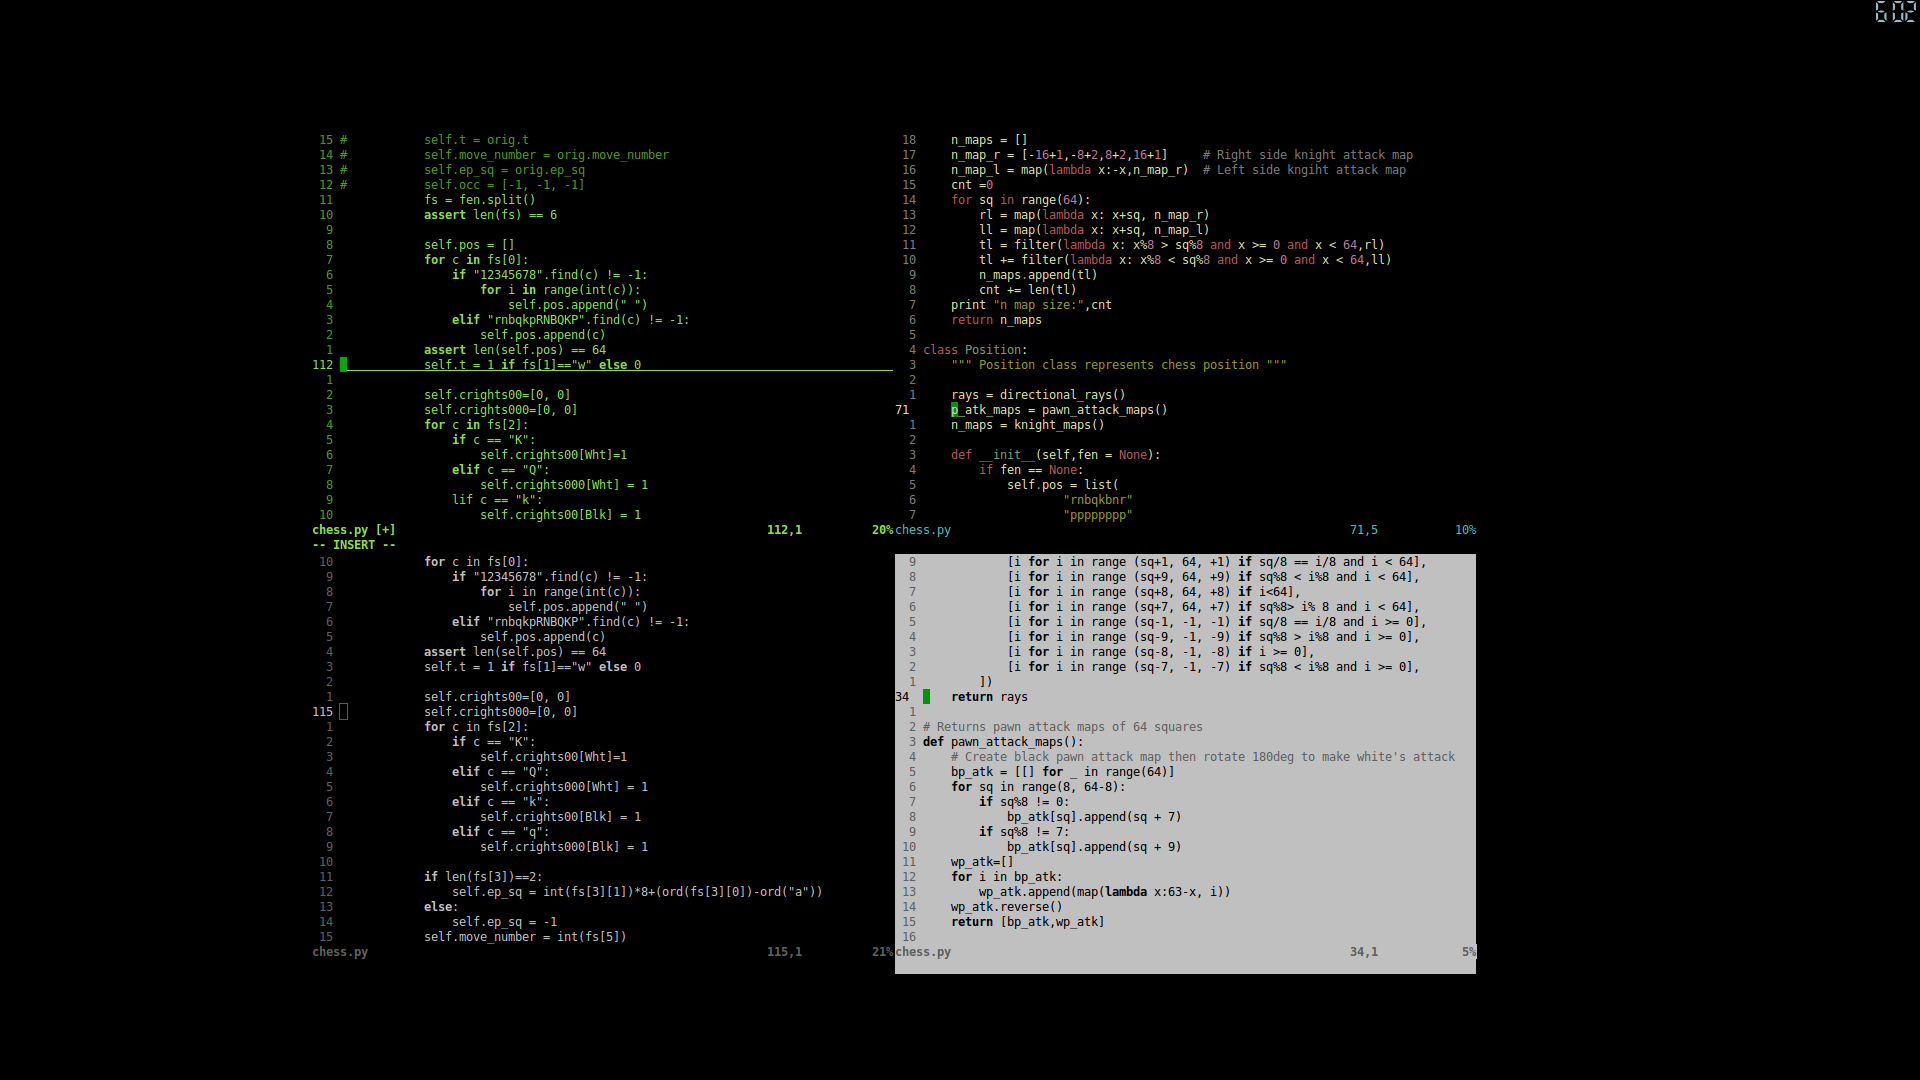1920x1080 pixels.
Task: Click the 'range (sq+1, 64, +1)' ray line
Action: pyautogui.click(x=1217, y=562)
